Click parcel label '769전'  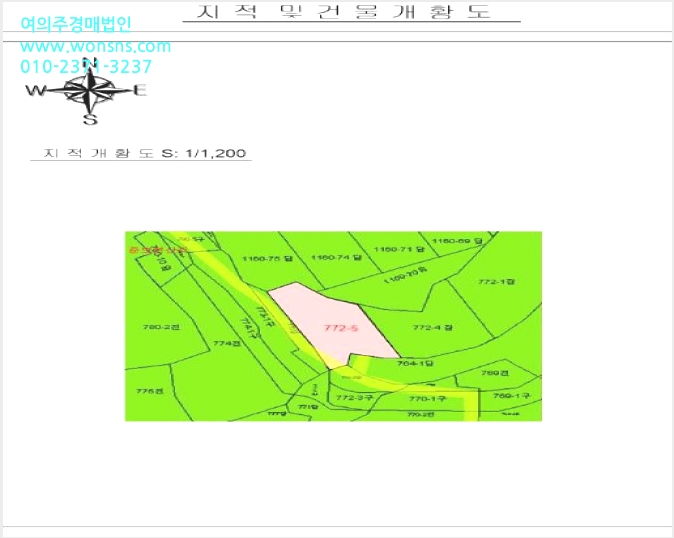tap(495, 373)
